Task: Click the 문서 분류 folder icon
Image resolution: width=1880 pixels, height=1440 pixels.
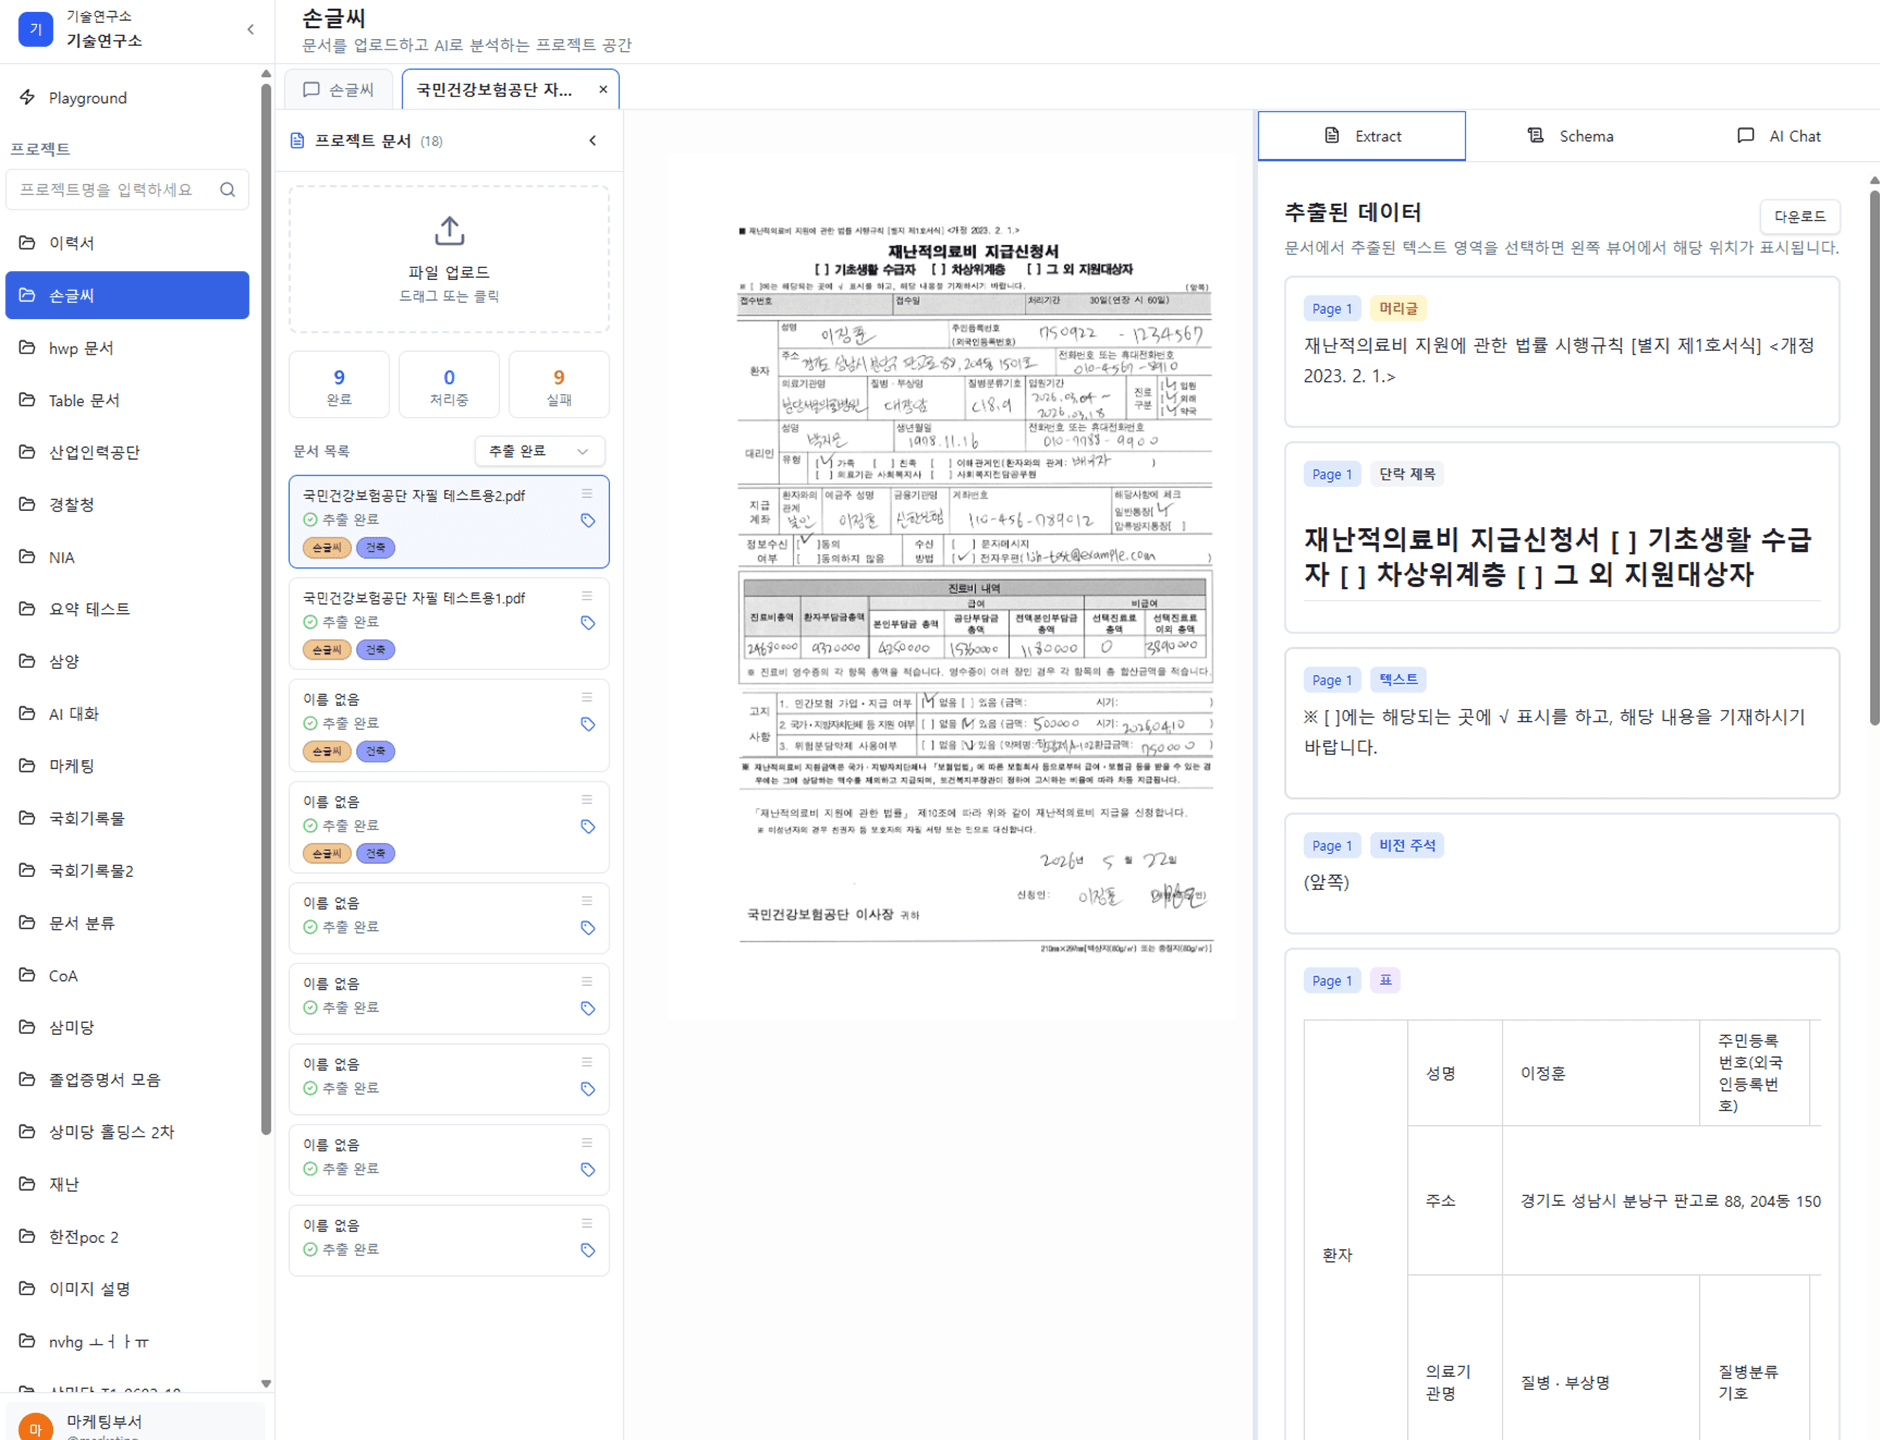Action: 27,922
